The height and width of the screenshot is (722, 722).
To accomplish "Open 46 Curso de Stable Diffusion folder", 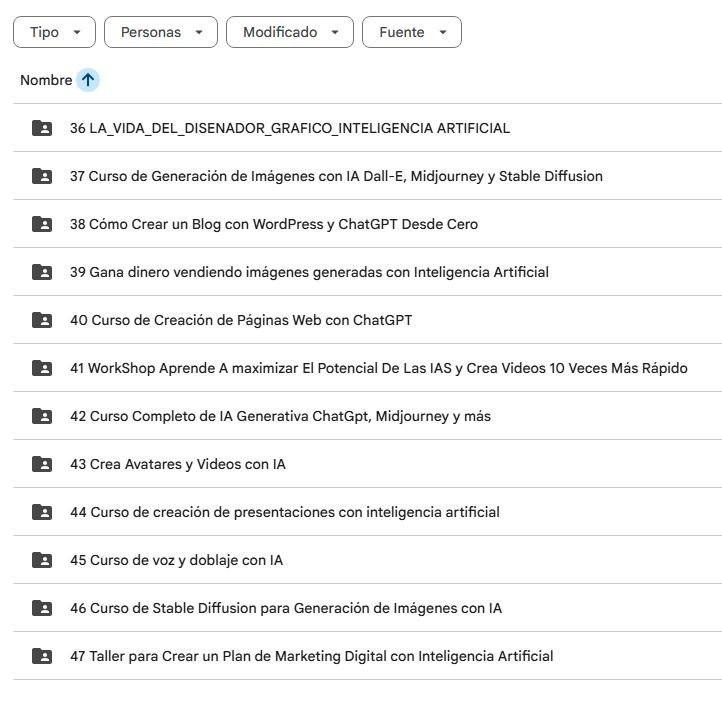I will point(367,608).
